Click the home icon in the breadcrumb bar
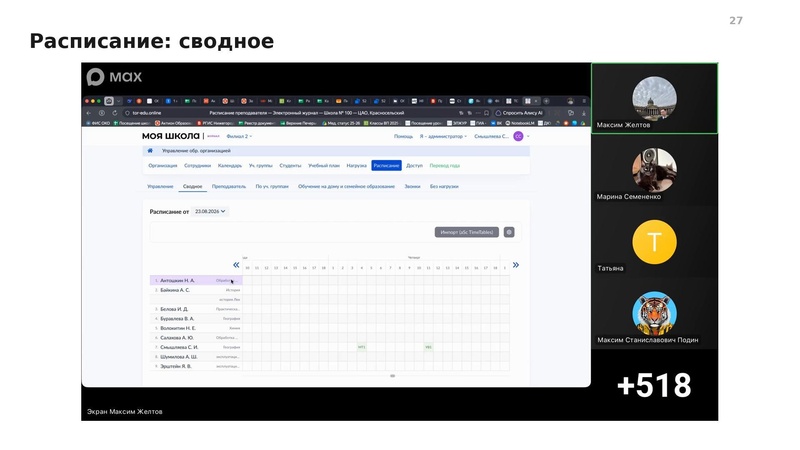The image size is (800, 450). [150, 151]
